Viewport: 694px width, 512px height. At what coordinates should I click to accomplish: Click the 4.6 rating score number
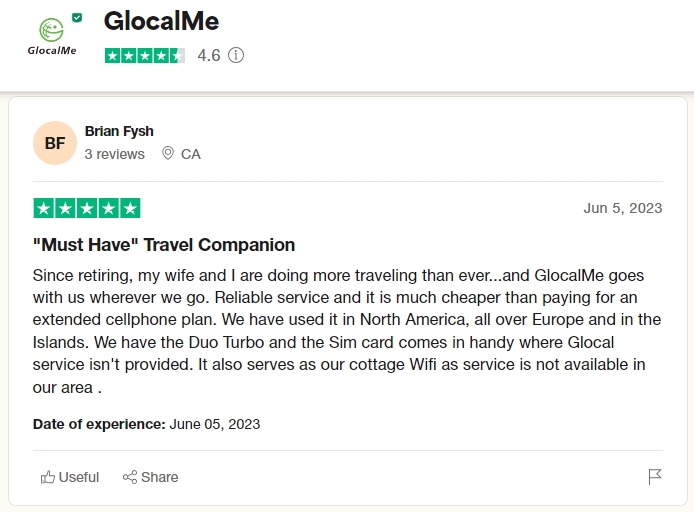click(x=208, y=56)
